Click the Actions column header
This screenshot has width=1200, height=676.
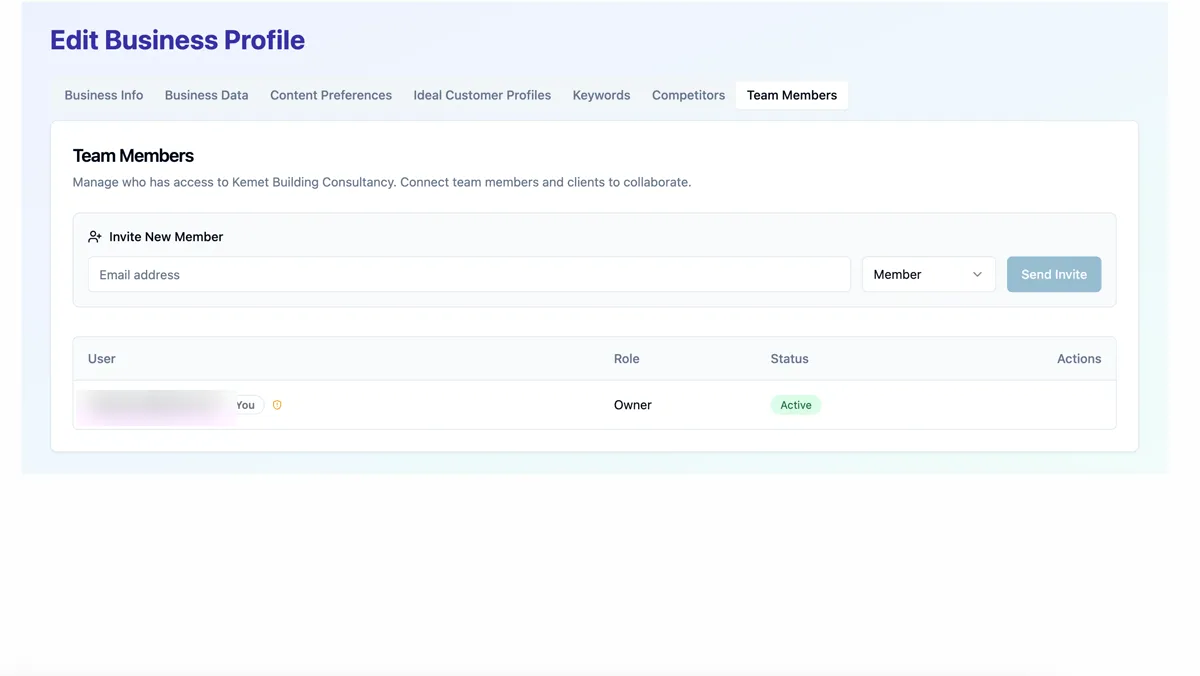(1079, 359)
